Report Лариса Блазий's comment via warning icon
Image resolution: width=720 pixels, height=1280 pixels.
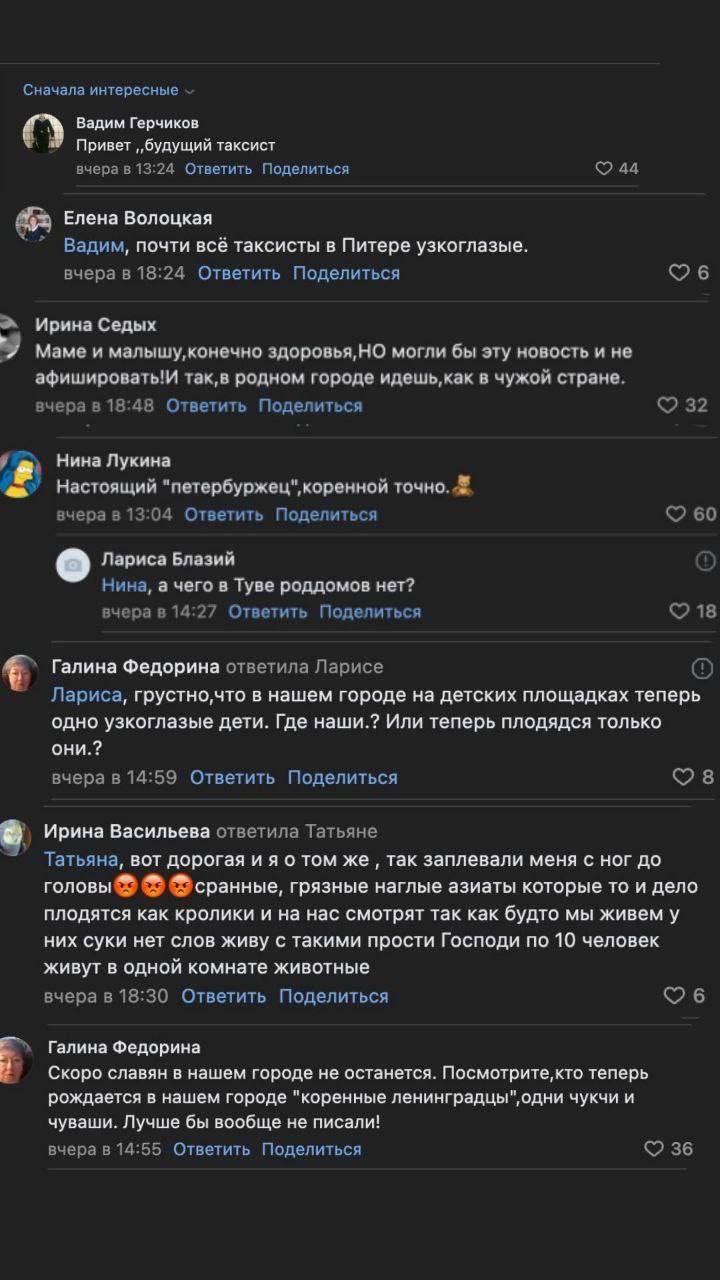click(x=707, y=560)
